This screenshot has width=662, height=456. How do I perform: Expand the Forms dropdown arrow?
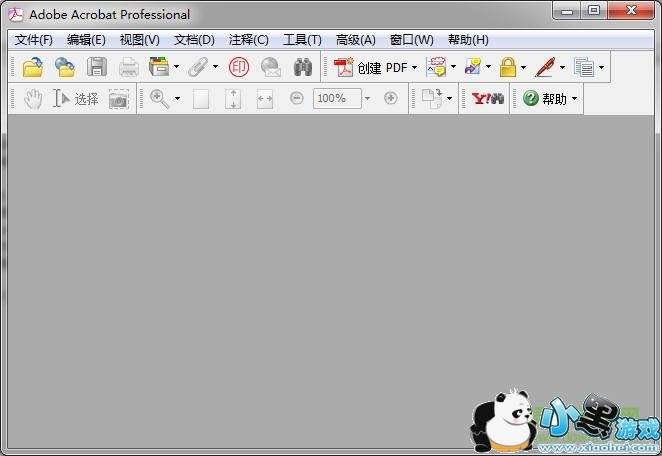pyautogui.click(x=601, y=67)
